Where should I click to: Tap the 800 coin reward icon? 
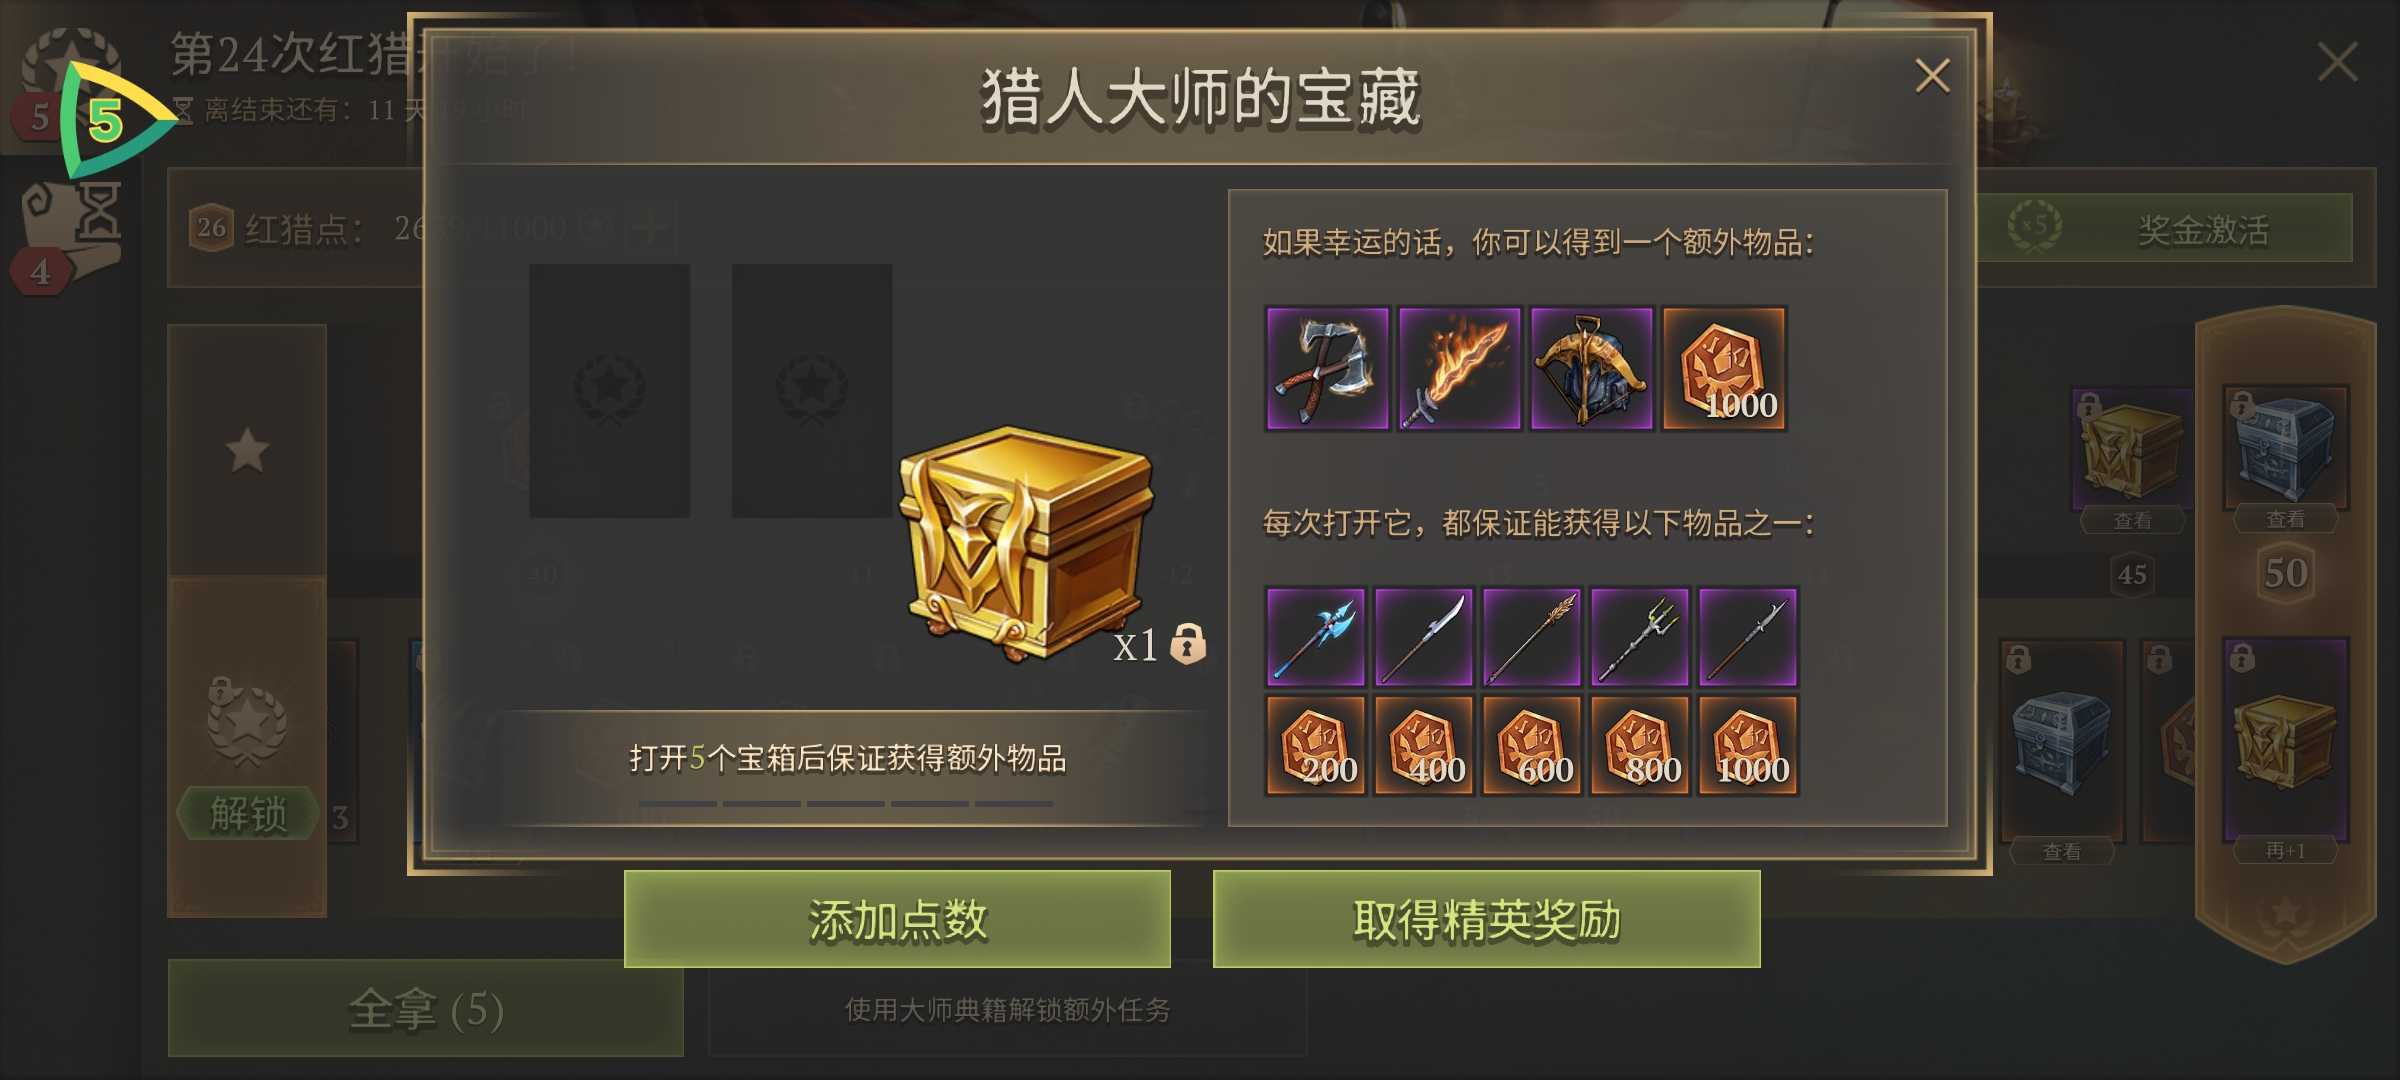click(x=1640, y=745)
